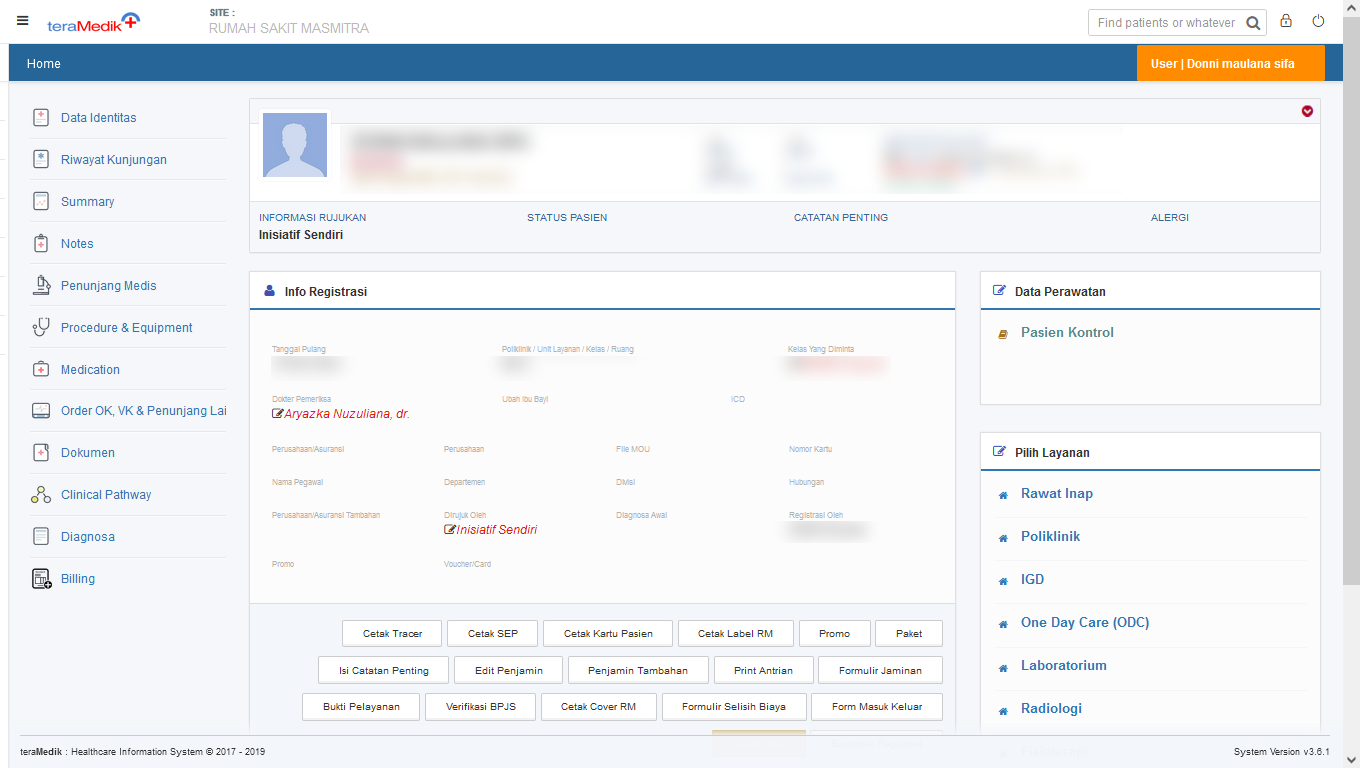Click patient avatar photo thumbnail

coord(295,145)
